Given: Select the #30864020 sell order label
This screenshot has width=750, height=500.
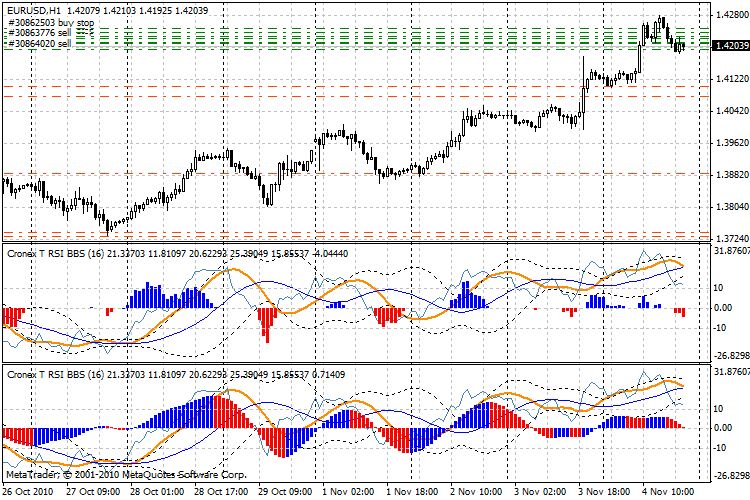Looking at the screenshot, I should [x=38, y=44].
